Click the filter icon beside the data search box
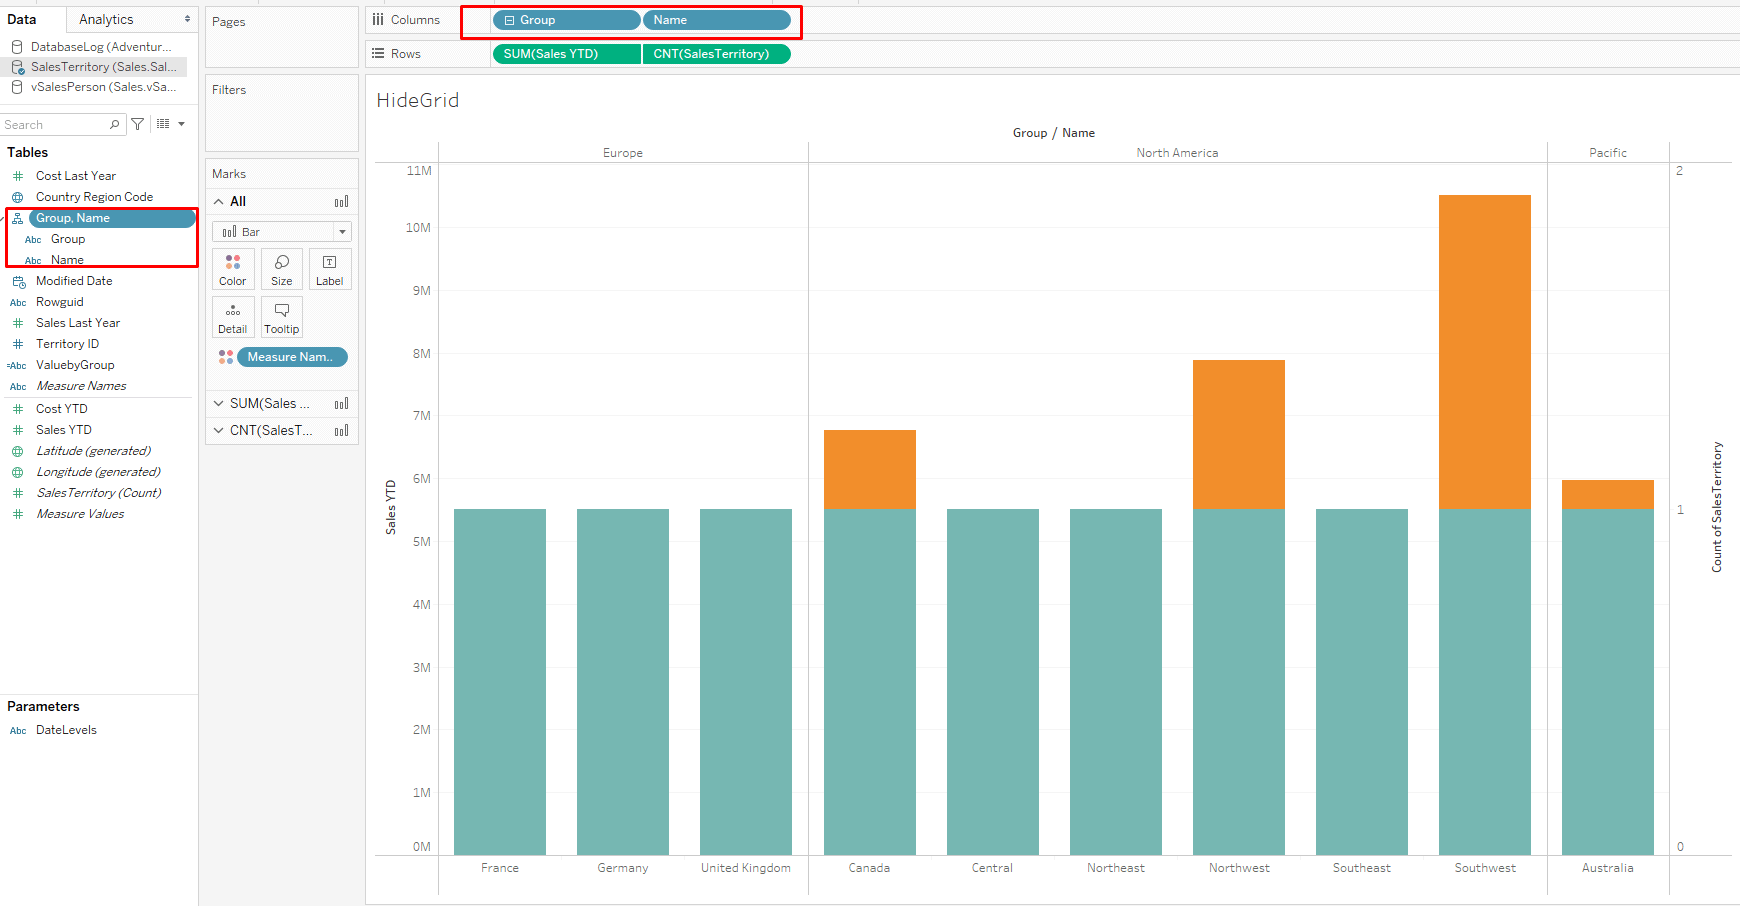 pyautogui.click(x=137, y=123)
